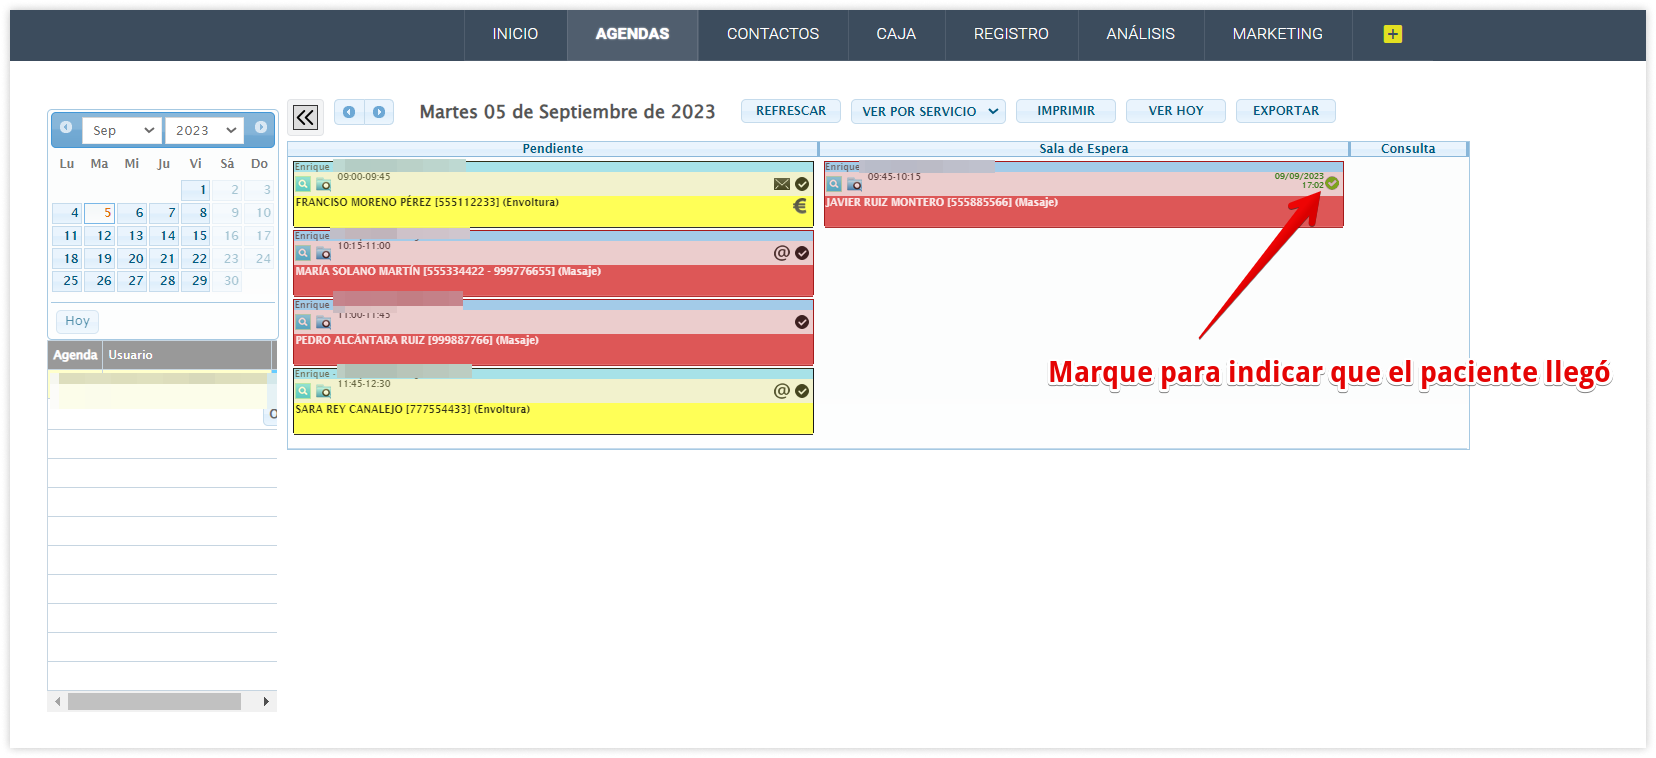The image size is (1656, 758).
Task: Click the sidebar horizontal scrollbar thumb
Action: pyautogui.click(x=154, y=702)
